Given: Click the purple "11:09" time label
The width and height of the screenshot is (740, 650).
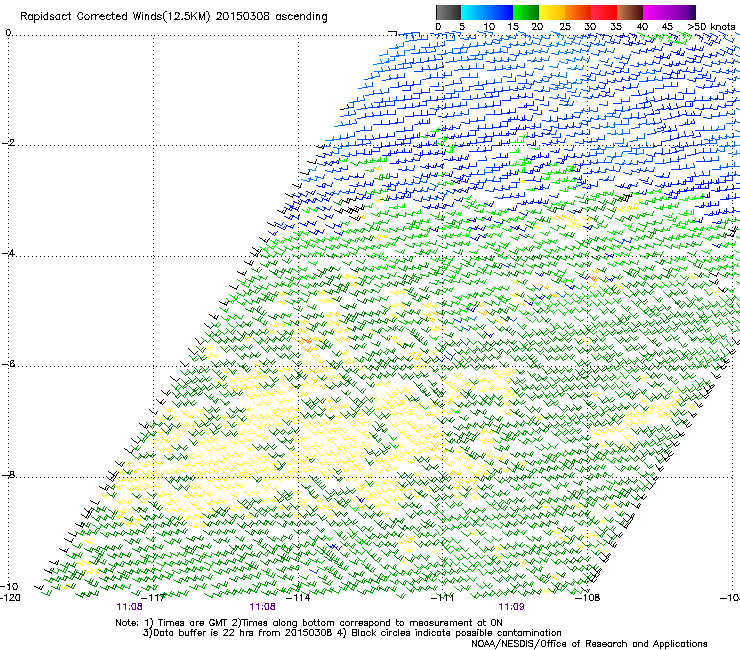Looking at the screenshot, I should coord(511,607).
